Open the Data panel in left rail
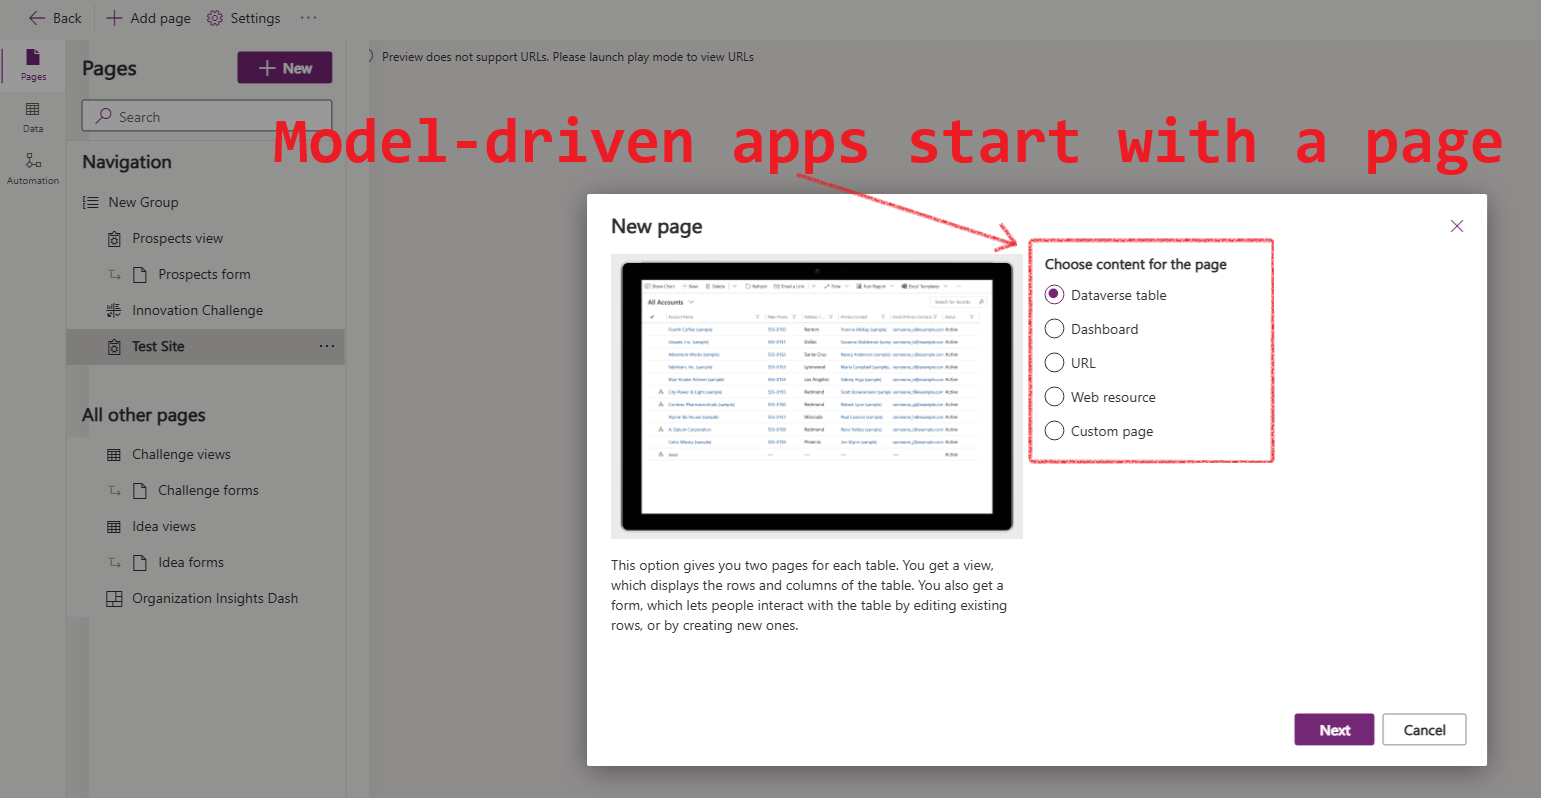The height and width of the screenshot is (798, 1541). point(33,116)
